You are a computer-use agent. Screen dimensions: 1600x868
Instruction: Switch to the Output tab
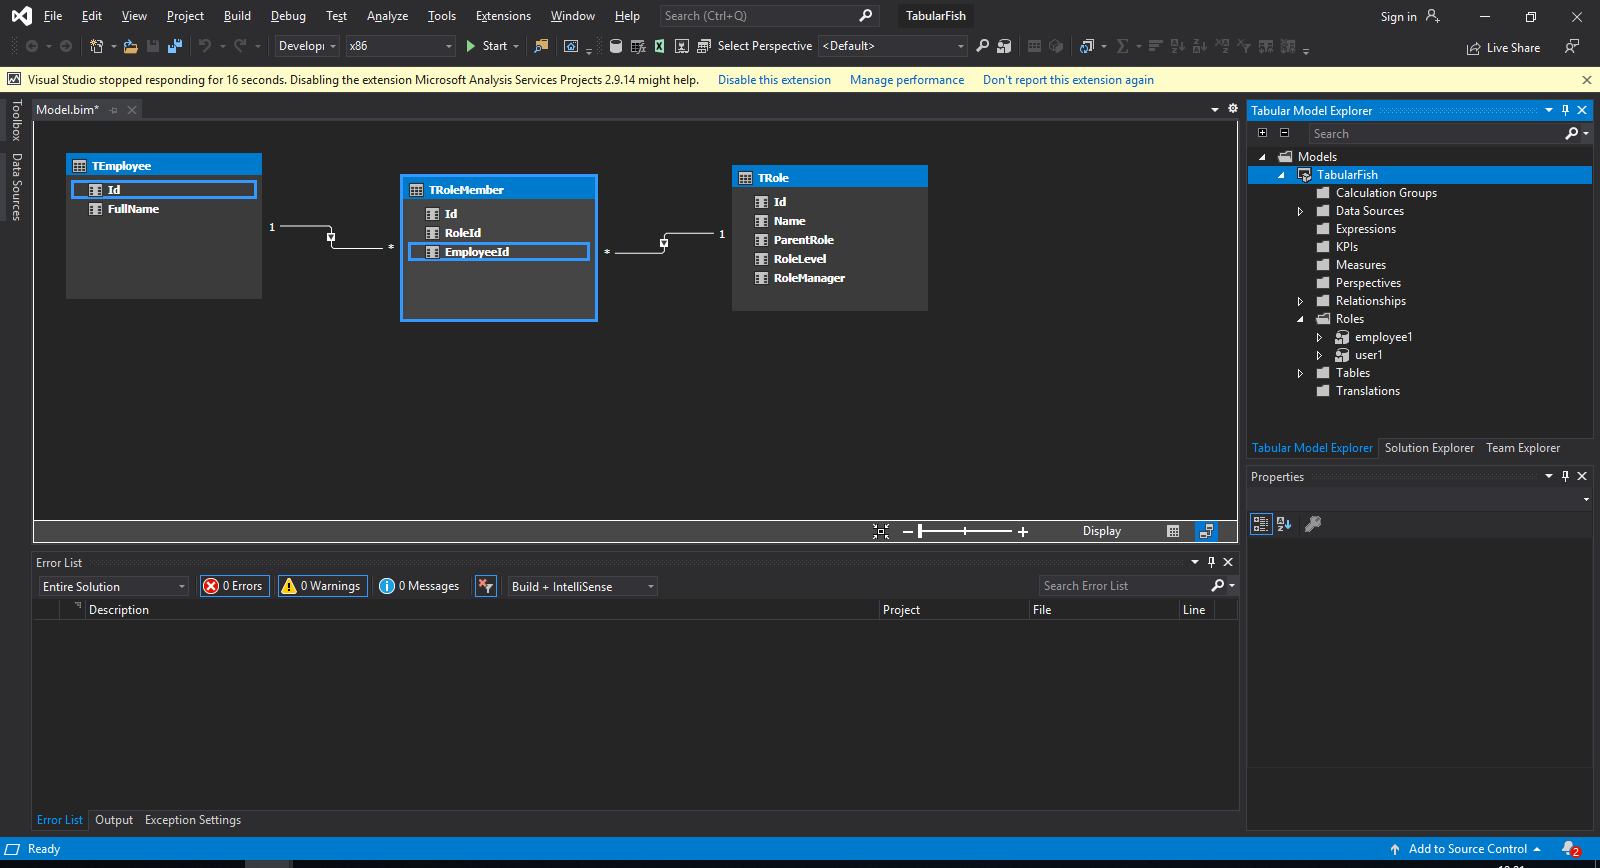coord(114,820)
